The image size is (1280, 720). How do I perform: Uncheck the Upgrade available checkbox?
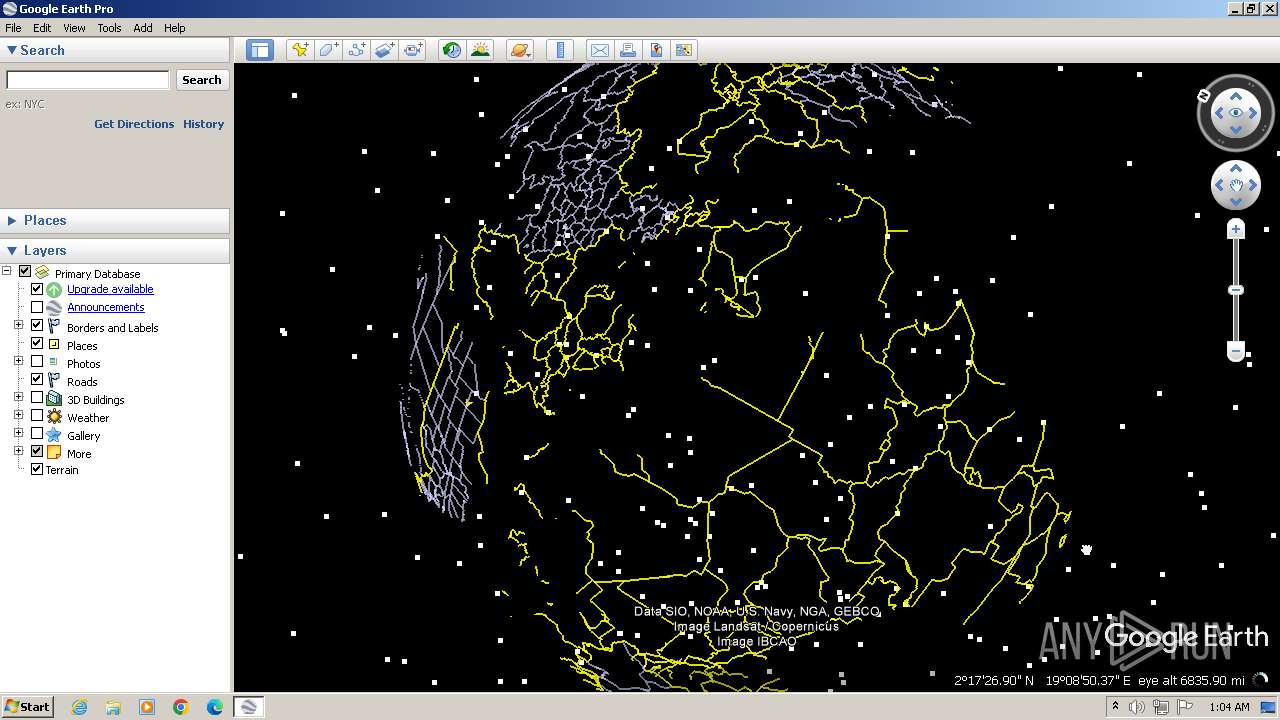37,289
